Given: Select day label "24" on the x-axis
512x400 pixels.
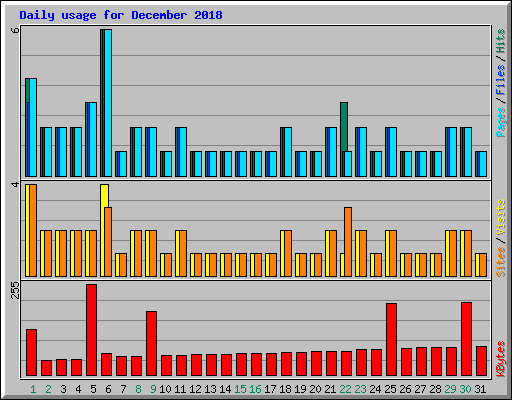Looking at the screenshot, I should click(375, 389).
